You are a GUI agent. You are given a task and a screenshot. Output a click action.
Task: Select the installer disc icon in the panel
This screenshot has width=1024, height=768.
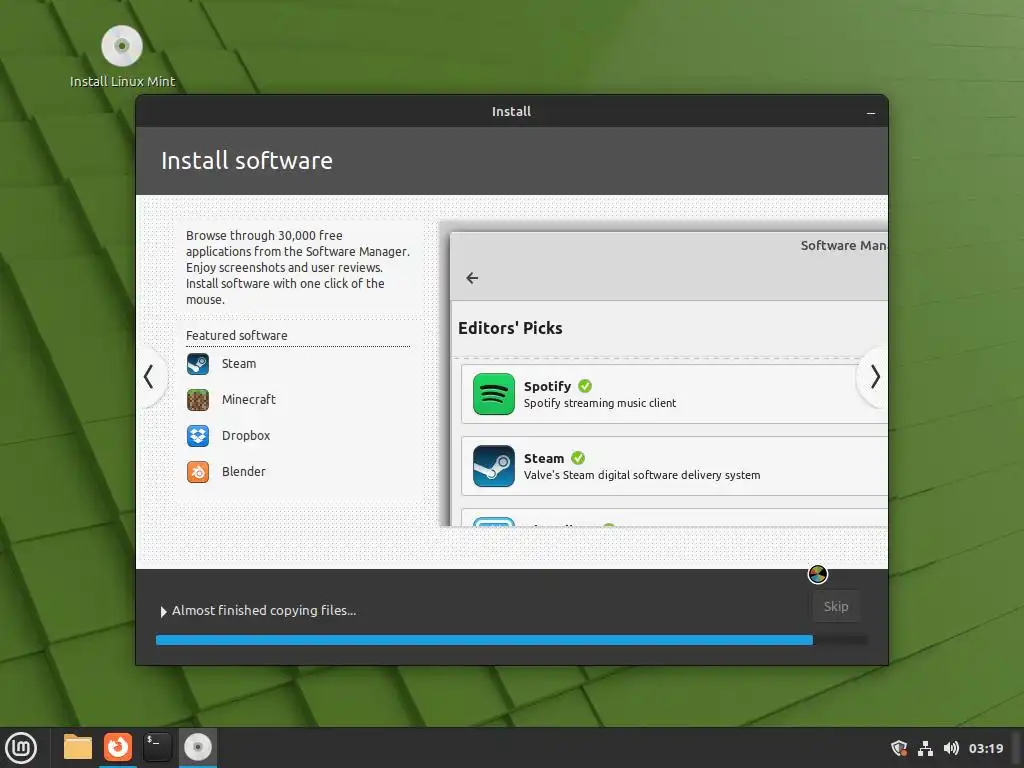pos(198,747)
